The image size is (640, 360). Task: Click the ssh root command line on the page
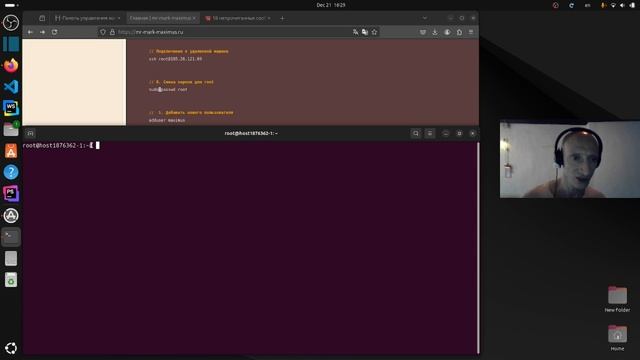pos(175,59)
